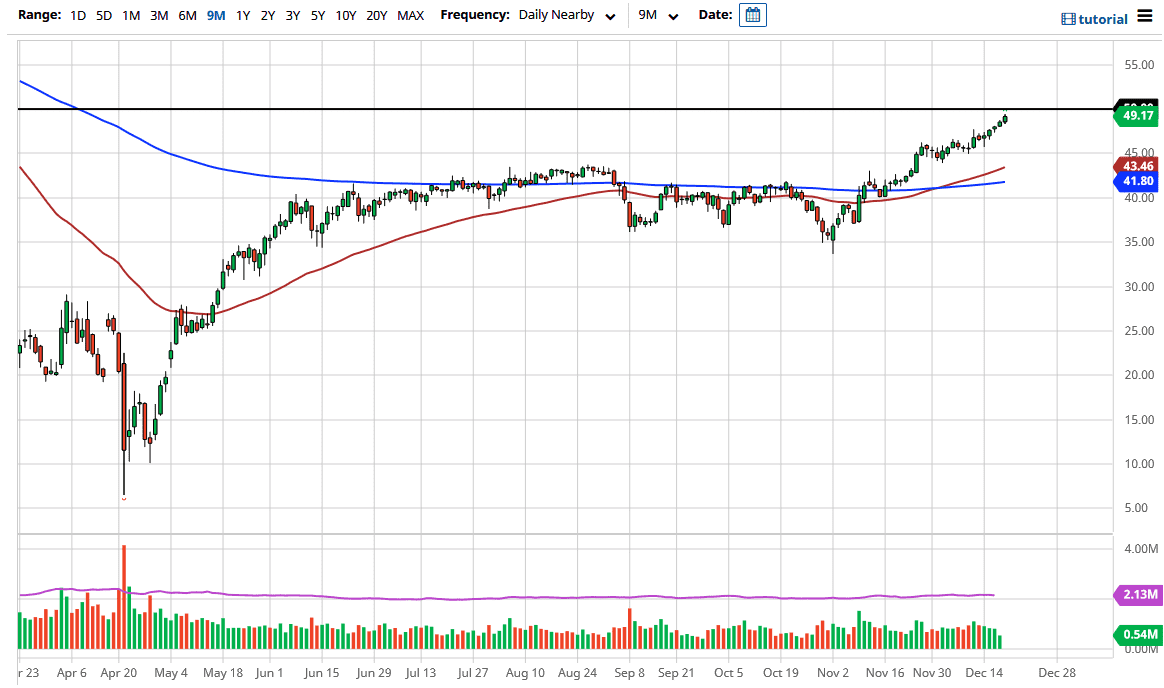Viewport: 1164px width, 688px height.
Task: Select the currently active 9M range
Action: pyautogui.click(x=214, y=16)
